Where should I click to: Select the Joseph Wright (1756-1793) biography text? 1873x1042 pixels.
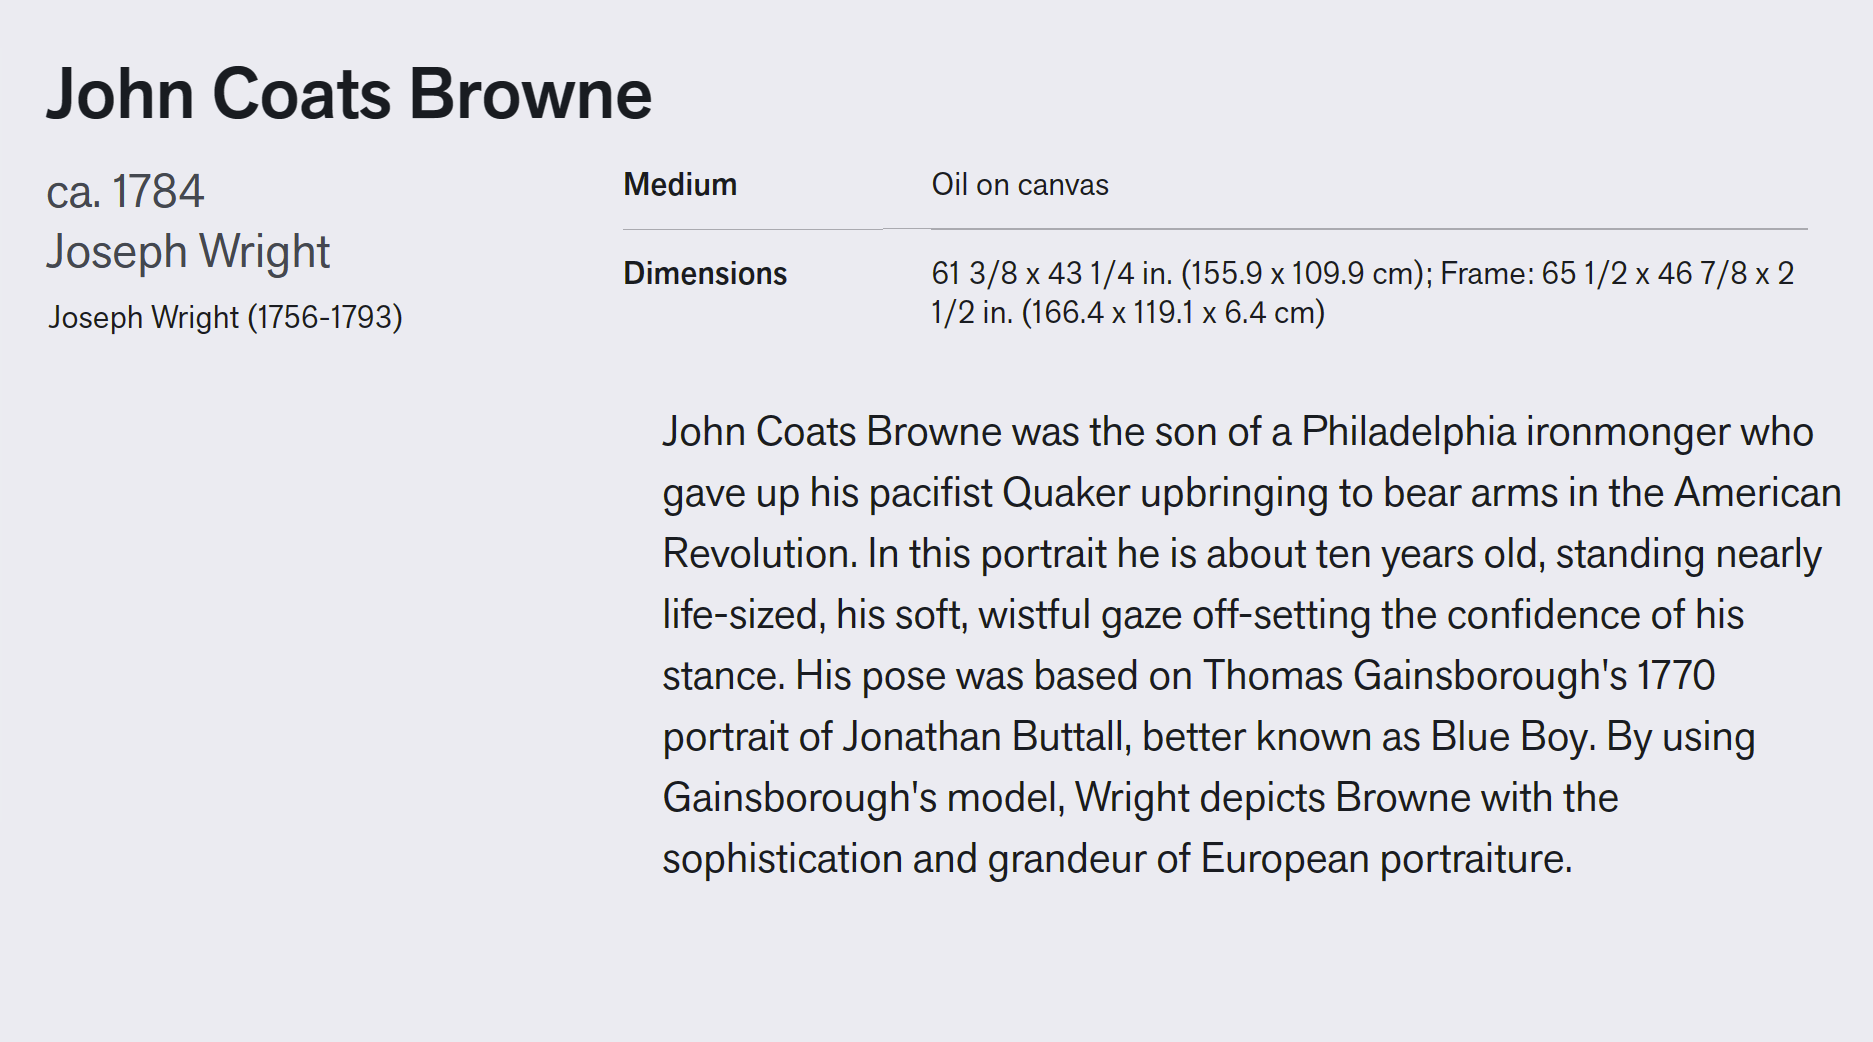pyautogui.click(x=225, y=317)
